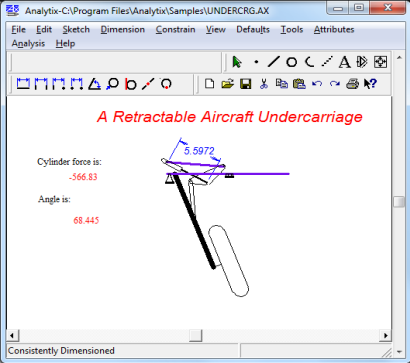Open the Edit menu

coord(44,30)
